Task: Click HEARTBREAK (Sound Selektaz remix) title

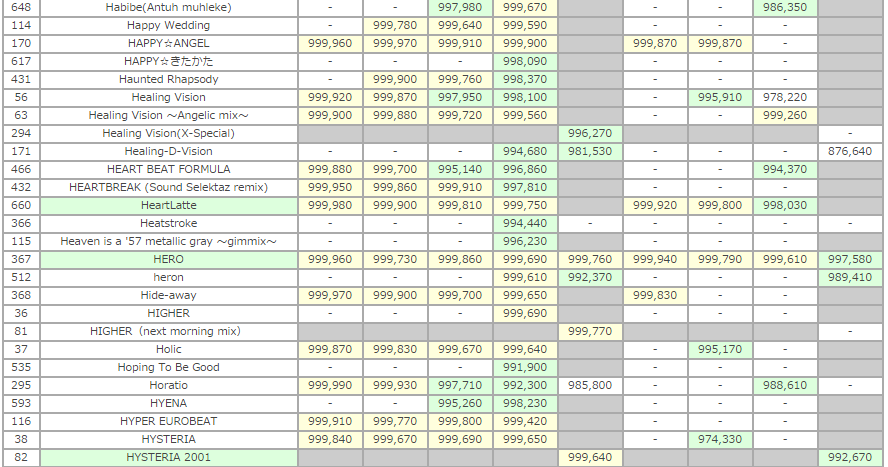Action: pyautogui.click(x=169, y=187)
